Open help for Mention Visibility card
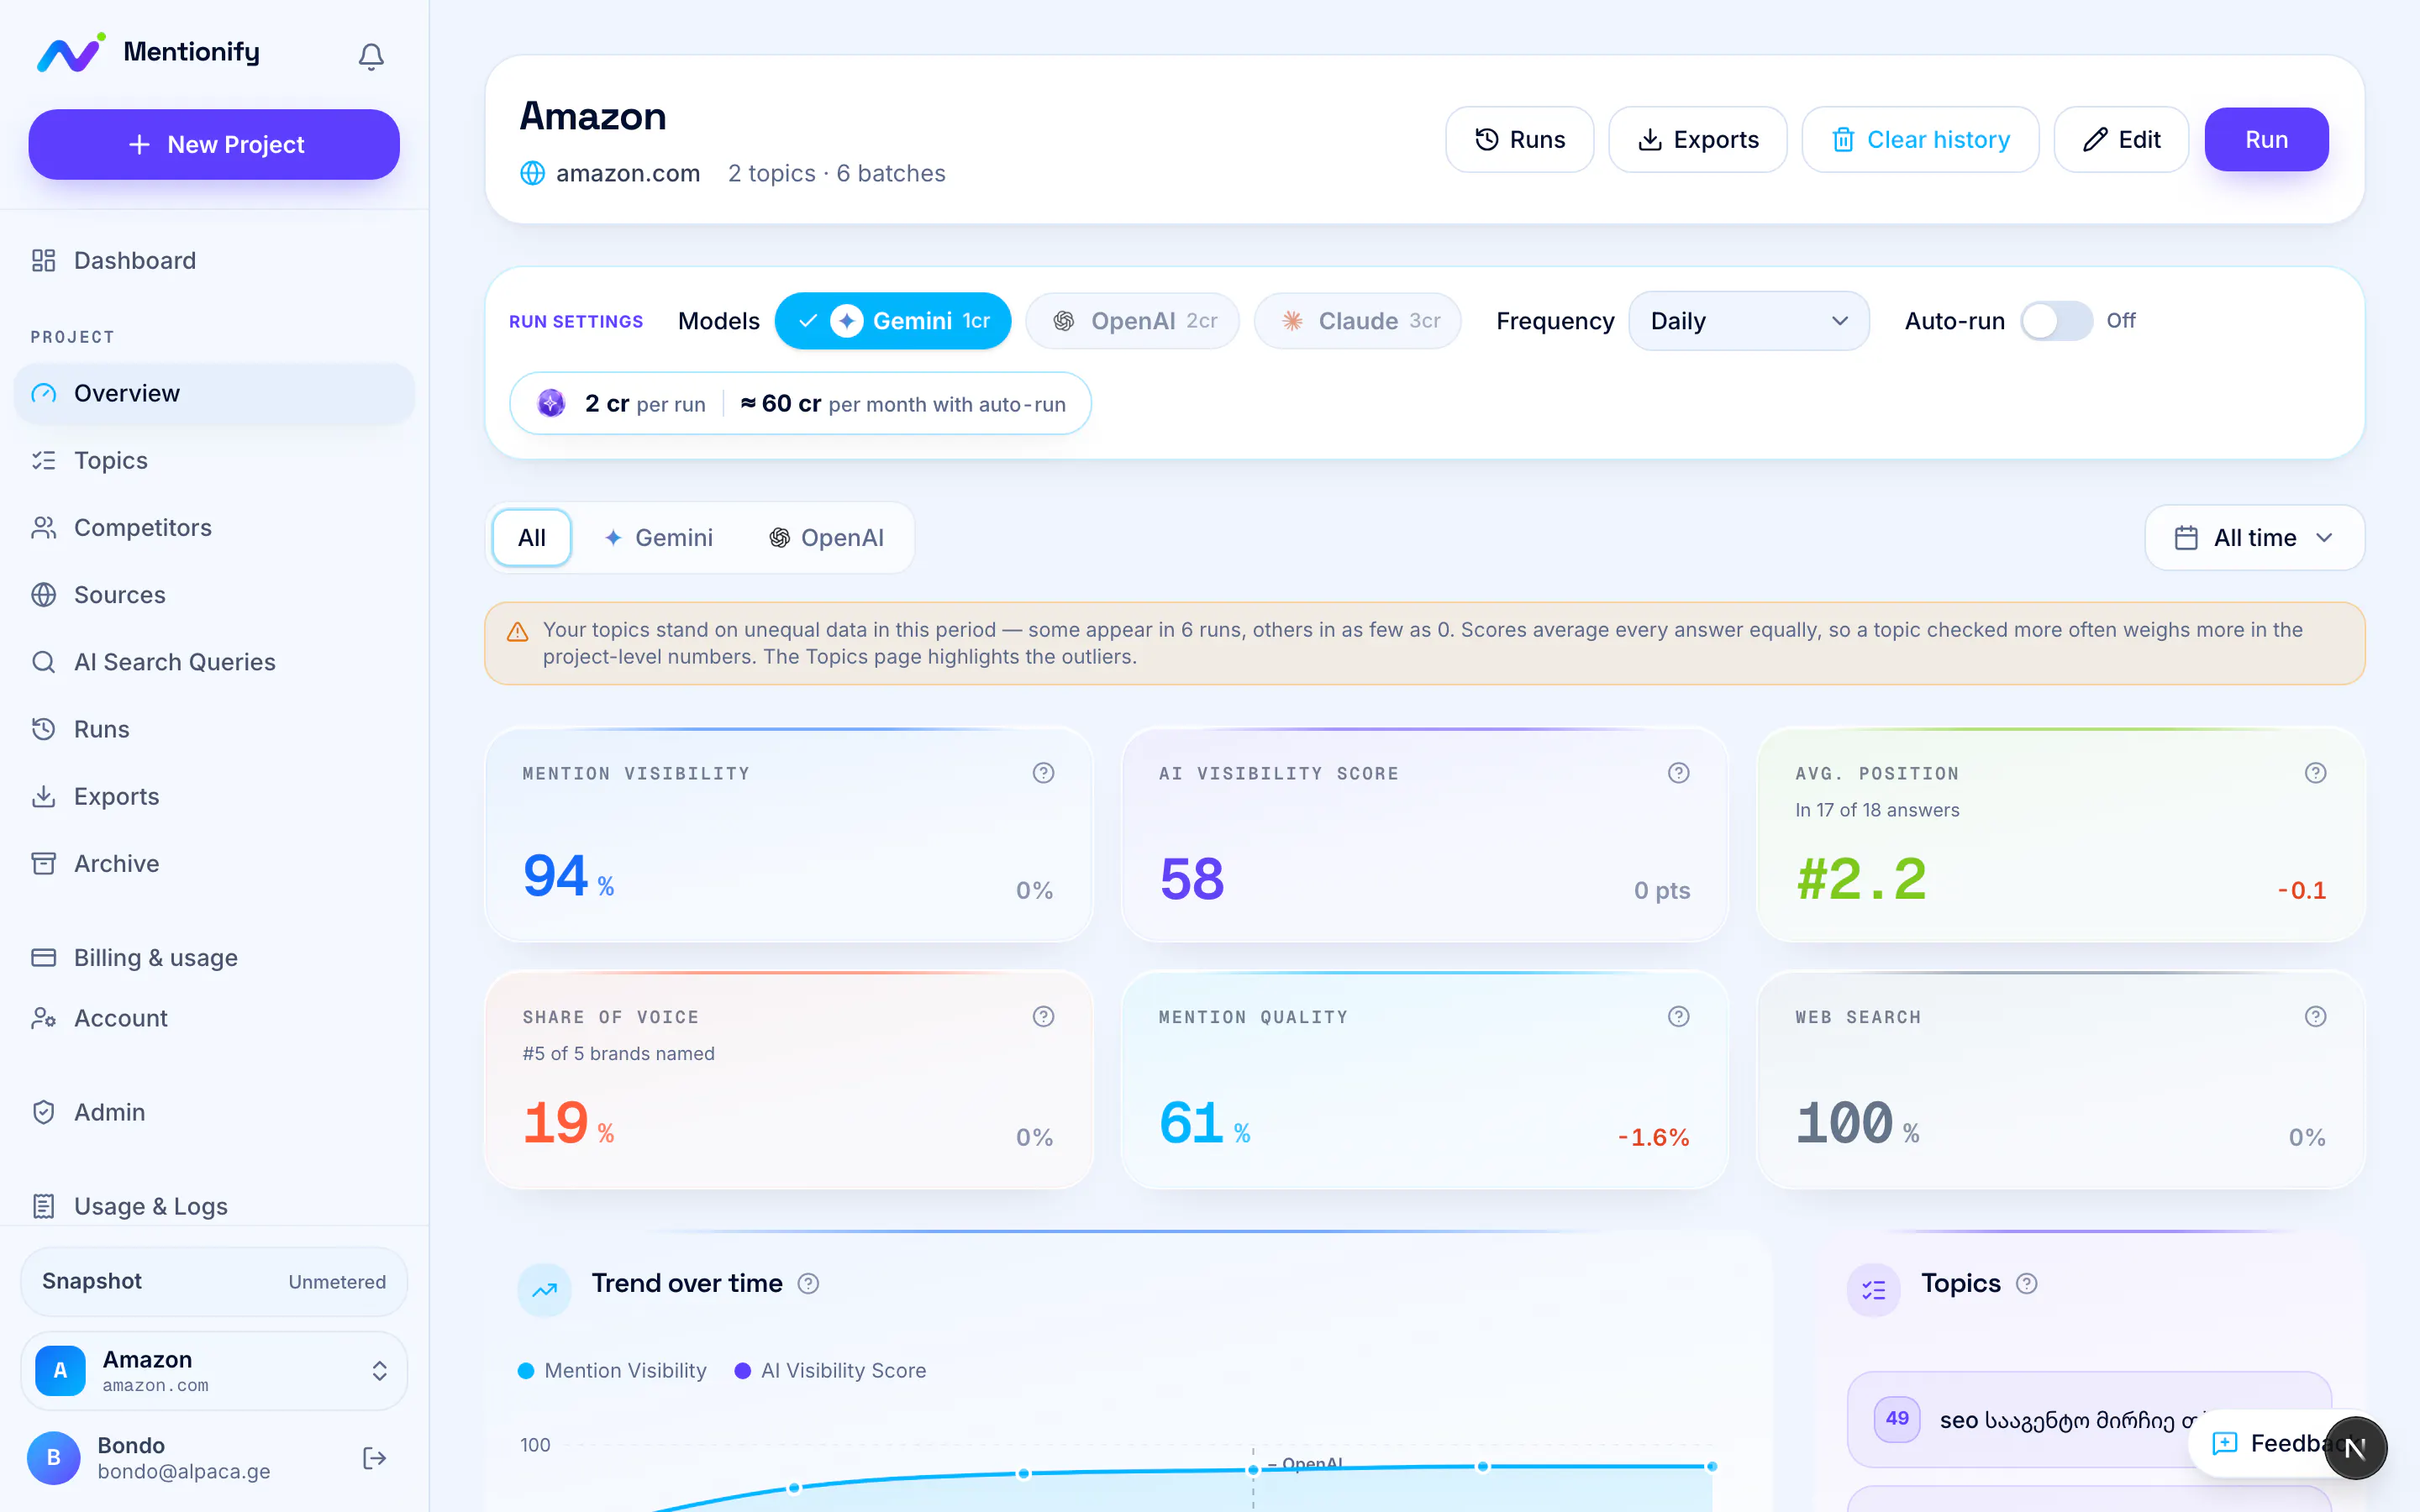 click(1043, 773)
